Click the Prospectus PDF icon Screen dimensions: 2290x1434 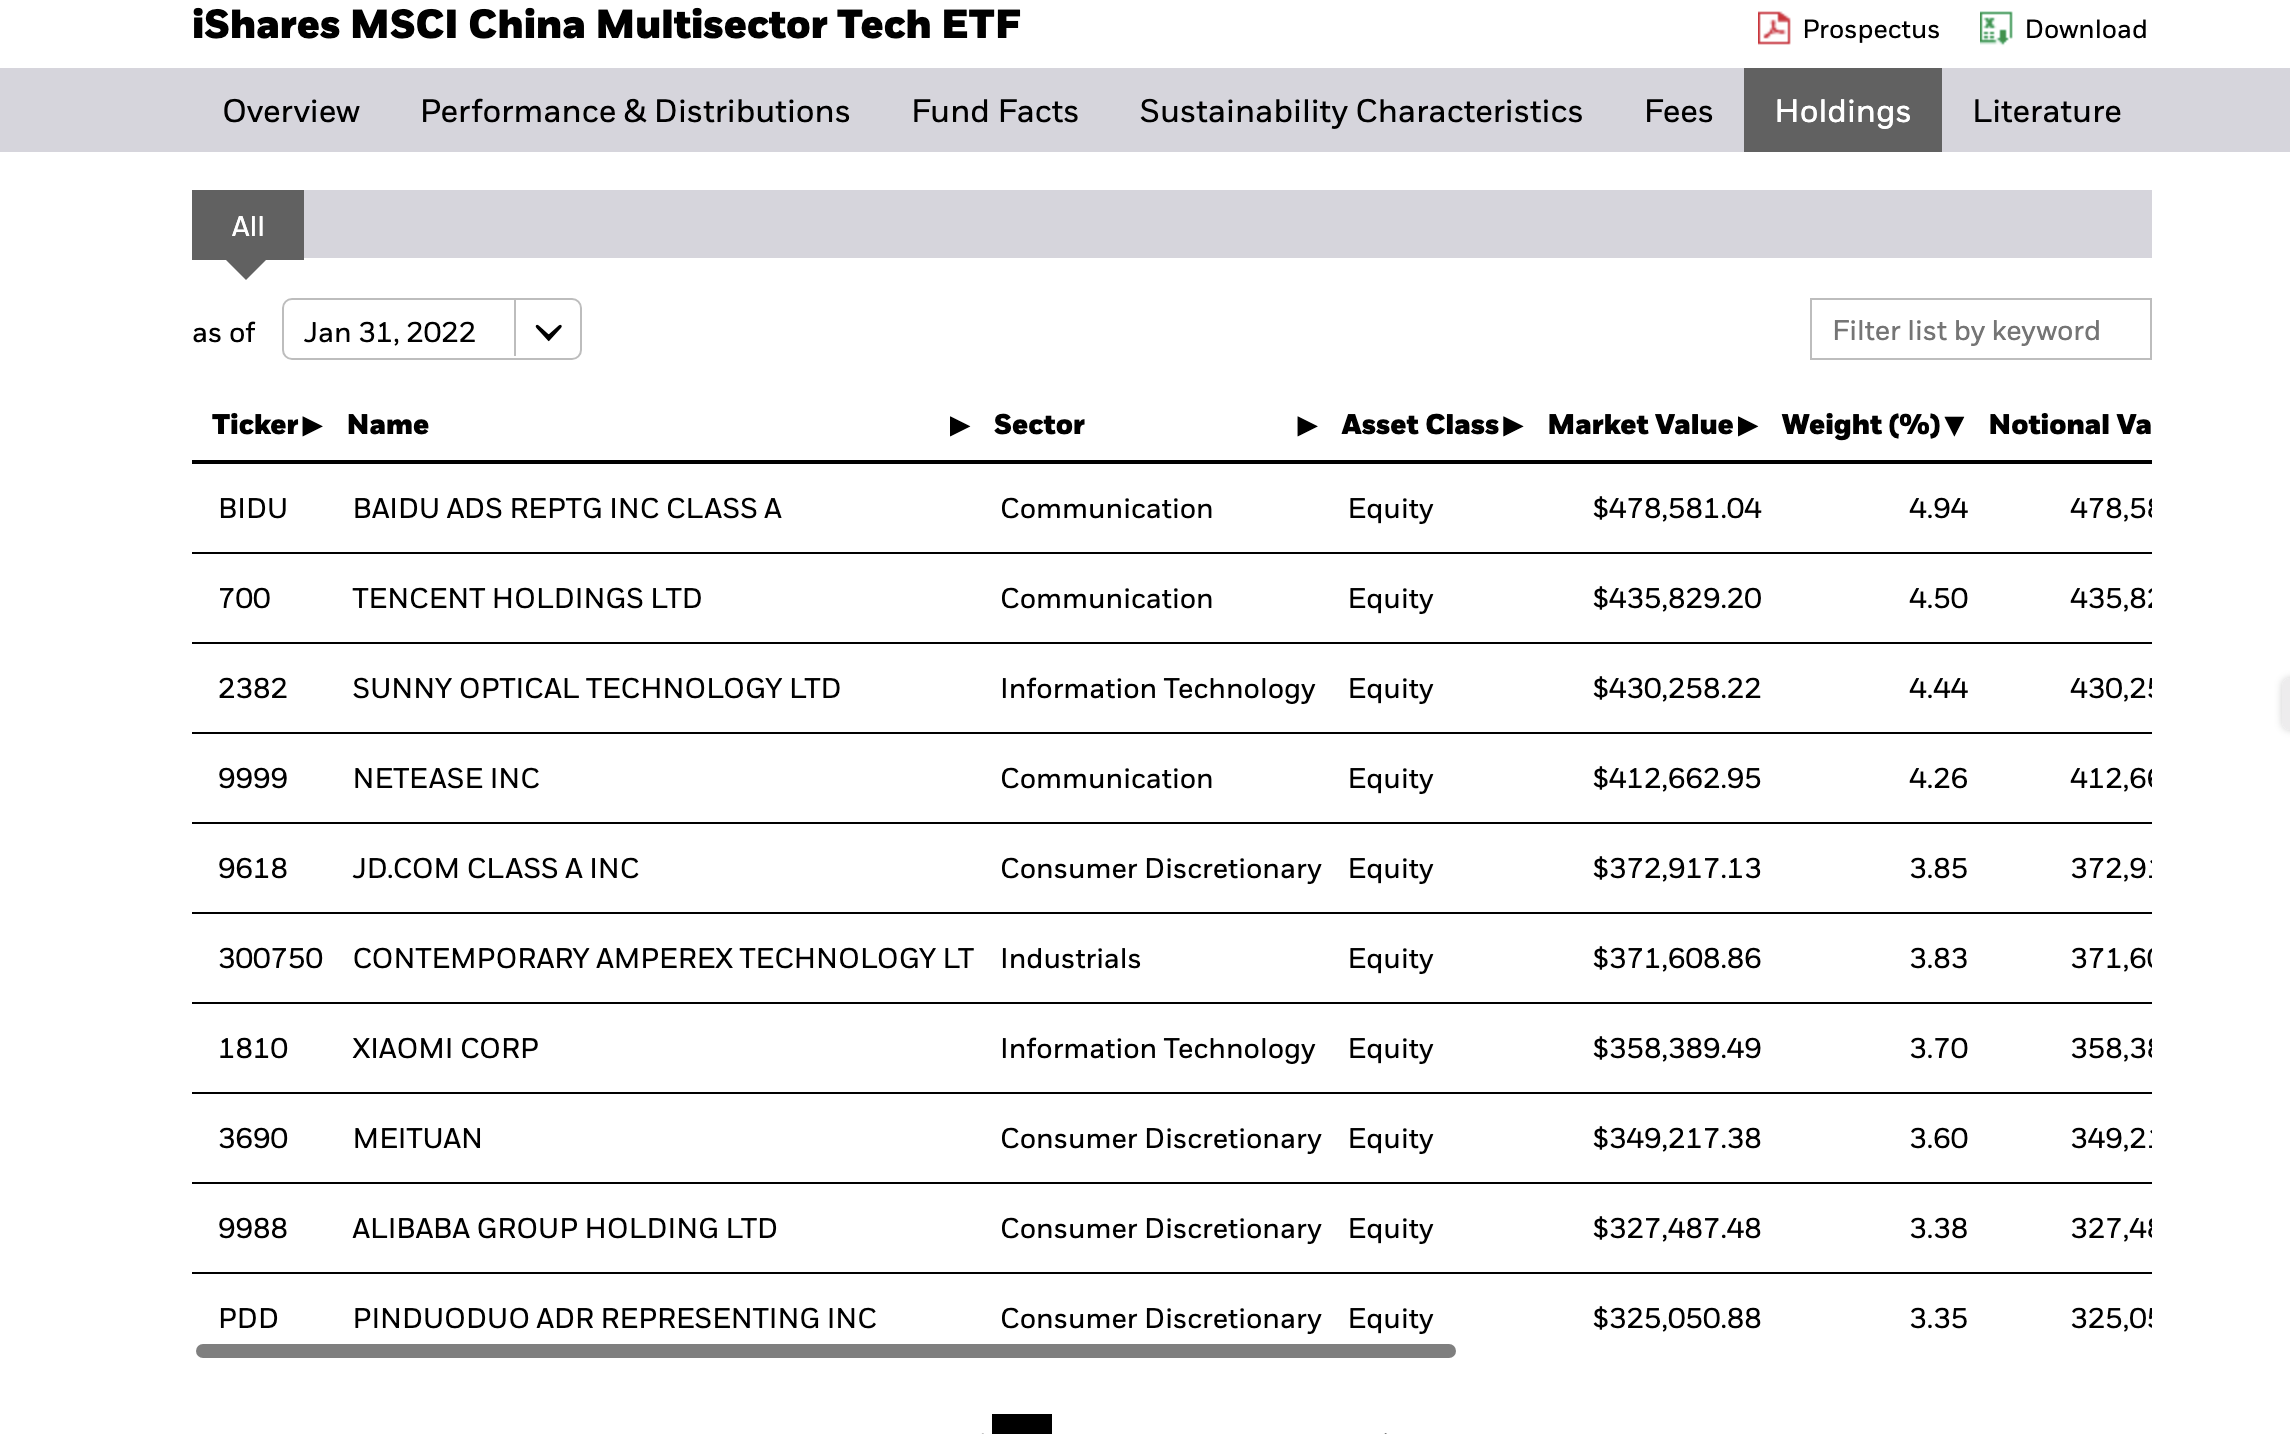1773,28
